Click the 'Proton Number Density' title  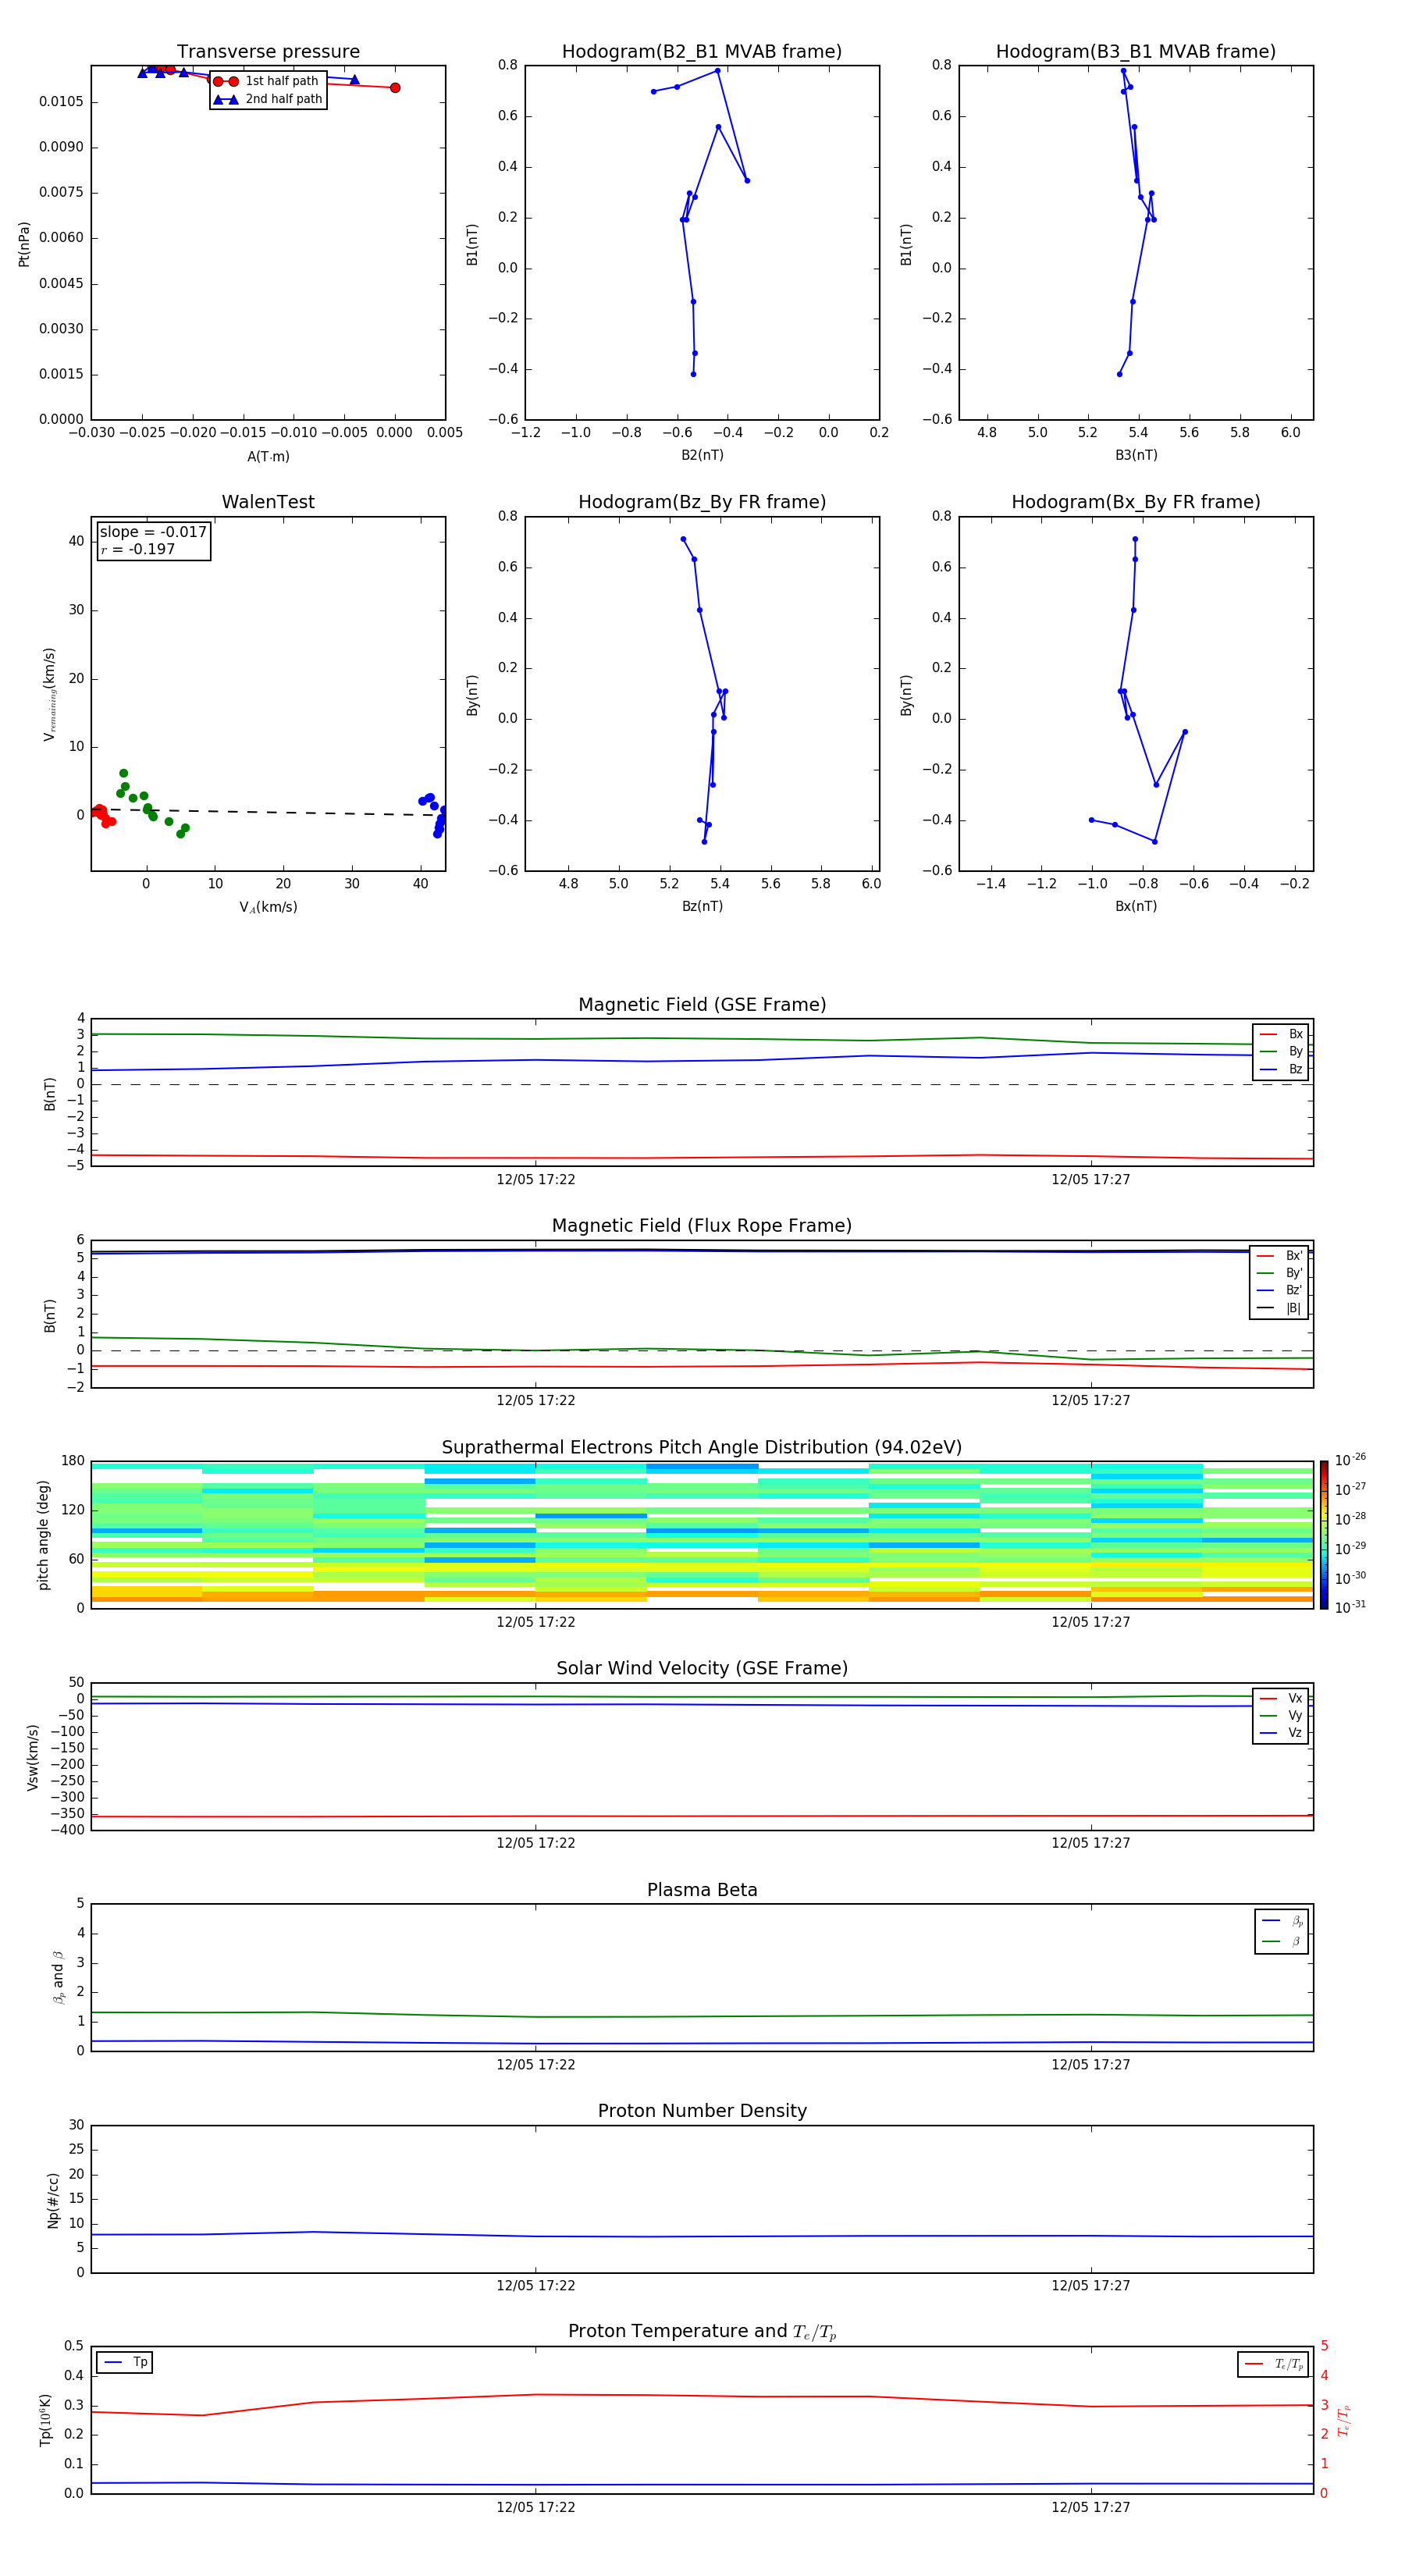click(702, 2111)
